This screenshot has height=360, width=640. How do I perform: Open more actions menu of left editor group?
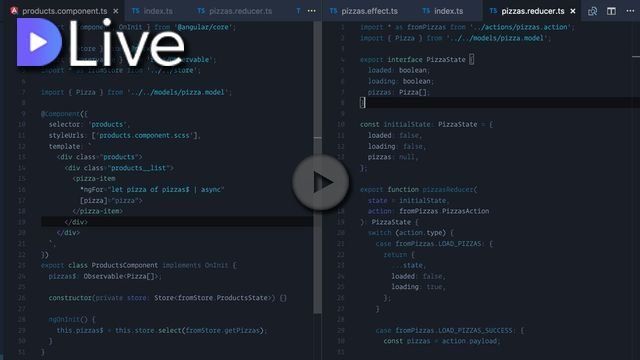tap(311, 11)
